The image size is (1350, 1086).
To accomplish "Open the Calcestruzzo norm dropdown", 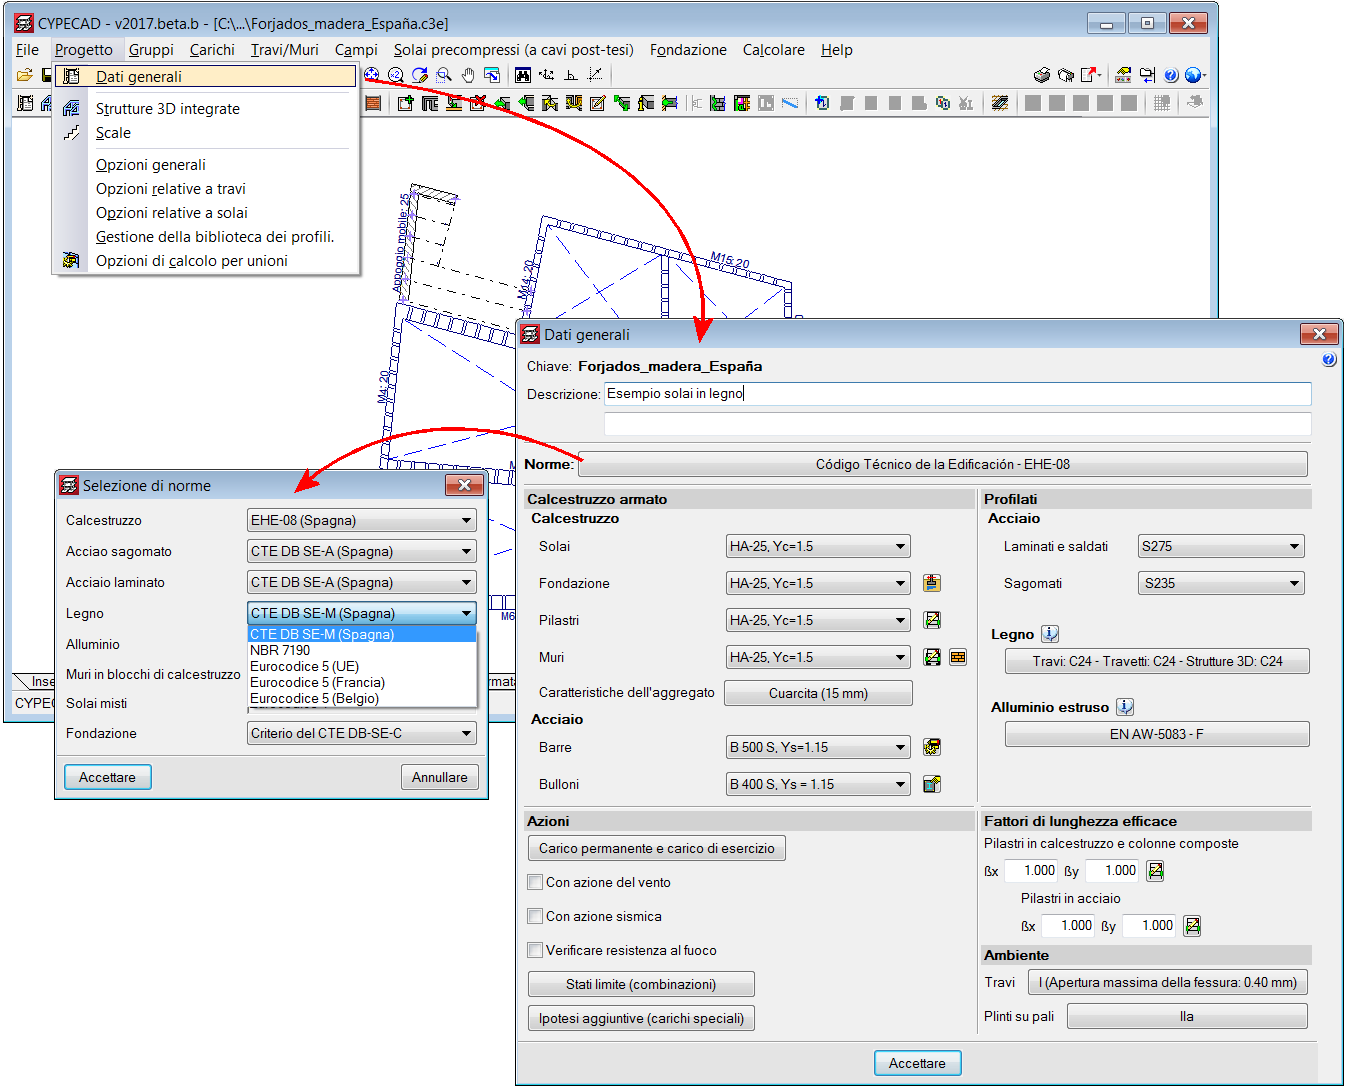I will pyautogui.click(x=362, y=520).
